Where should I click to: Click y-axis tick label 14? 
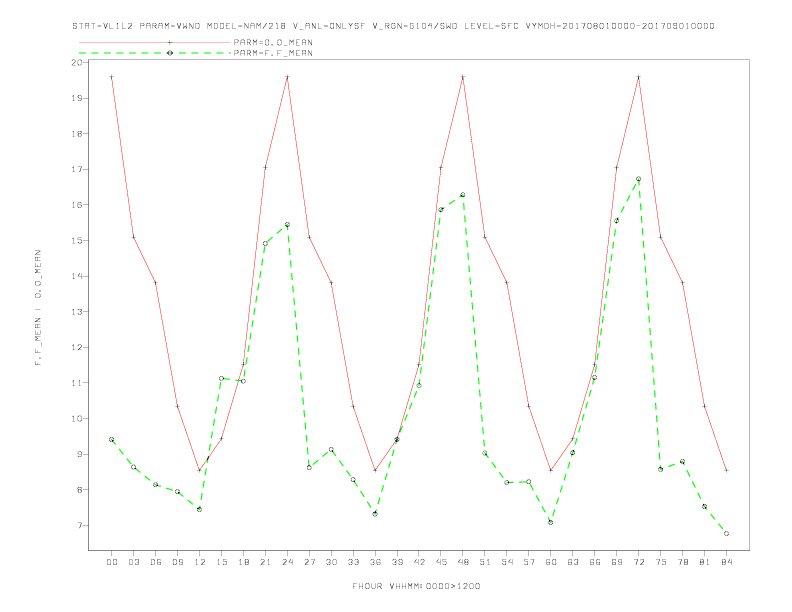pyautogui.click(x=77, y=276)
